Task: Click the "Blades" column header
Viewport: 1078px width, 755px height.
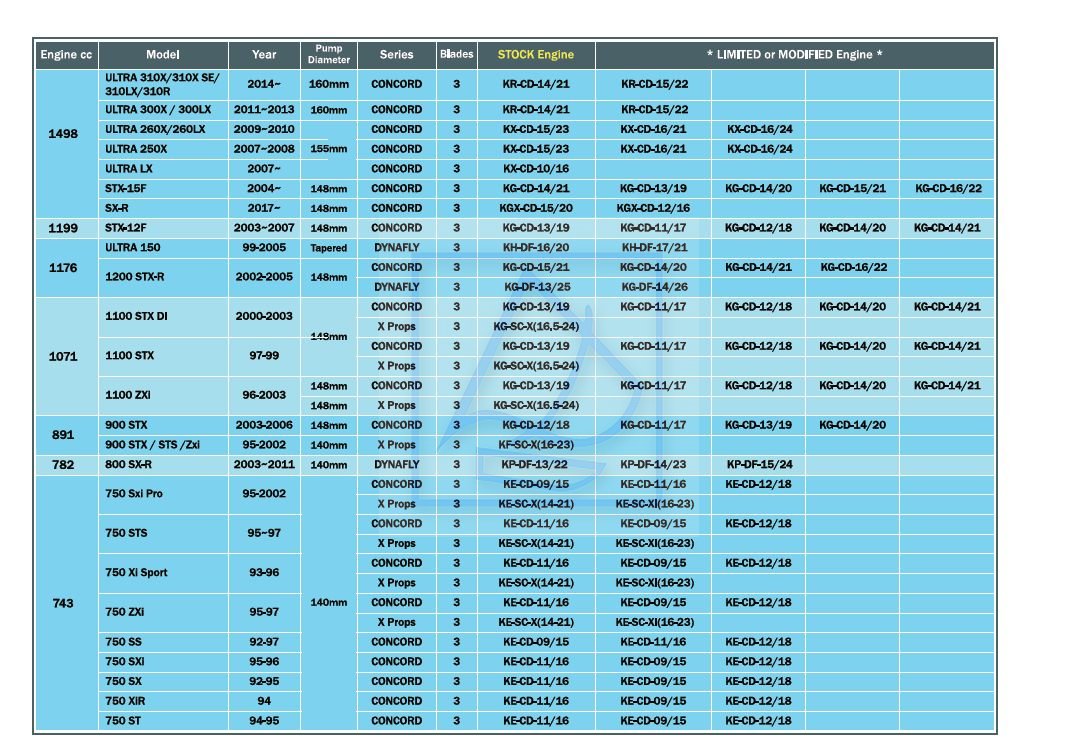Action: 456,55
